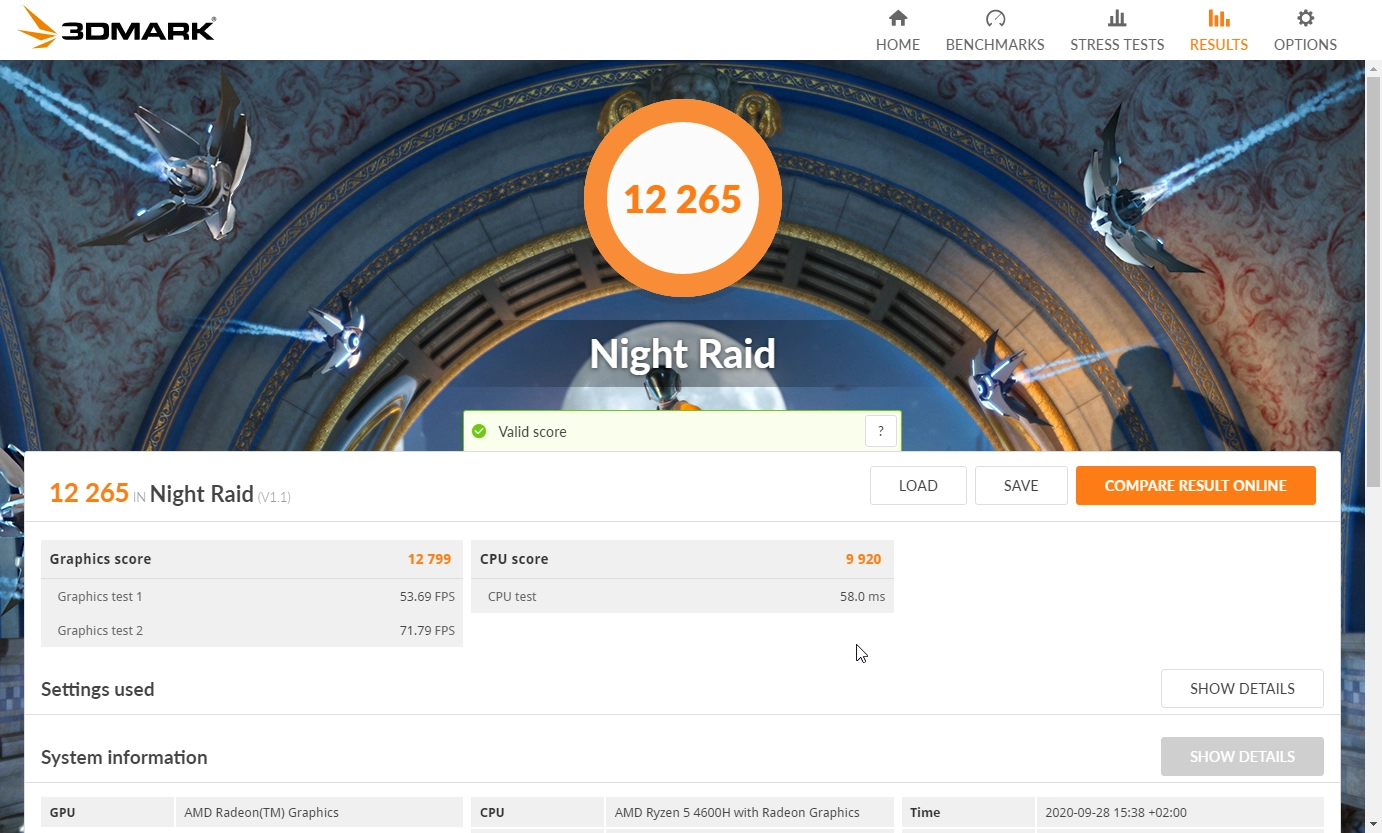This screenshot has width=1382, height=833.
Task: Click the CPU score value 9 920
Action: (x=863, y=559)
